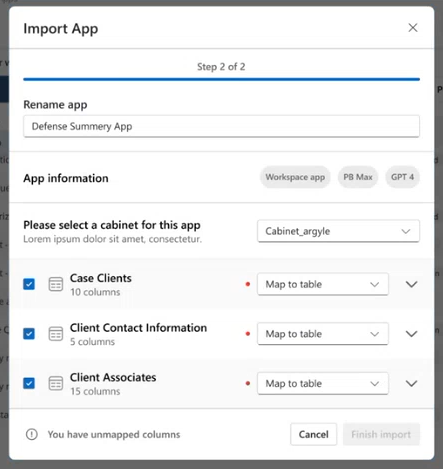Screen dimensions: 443x469
Task: Click the unmapped columns warning icon
Action: [x=32, y=434]
